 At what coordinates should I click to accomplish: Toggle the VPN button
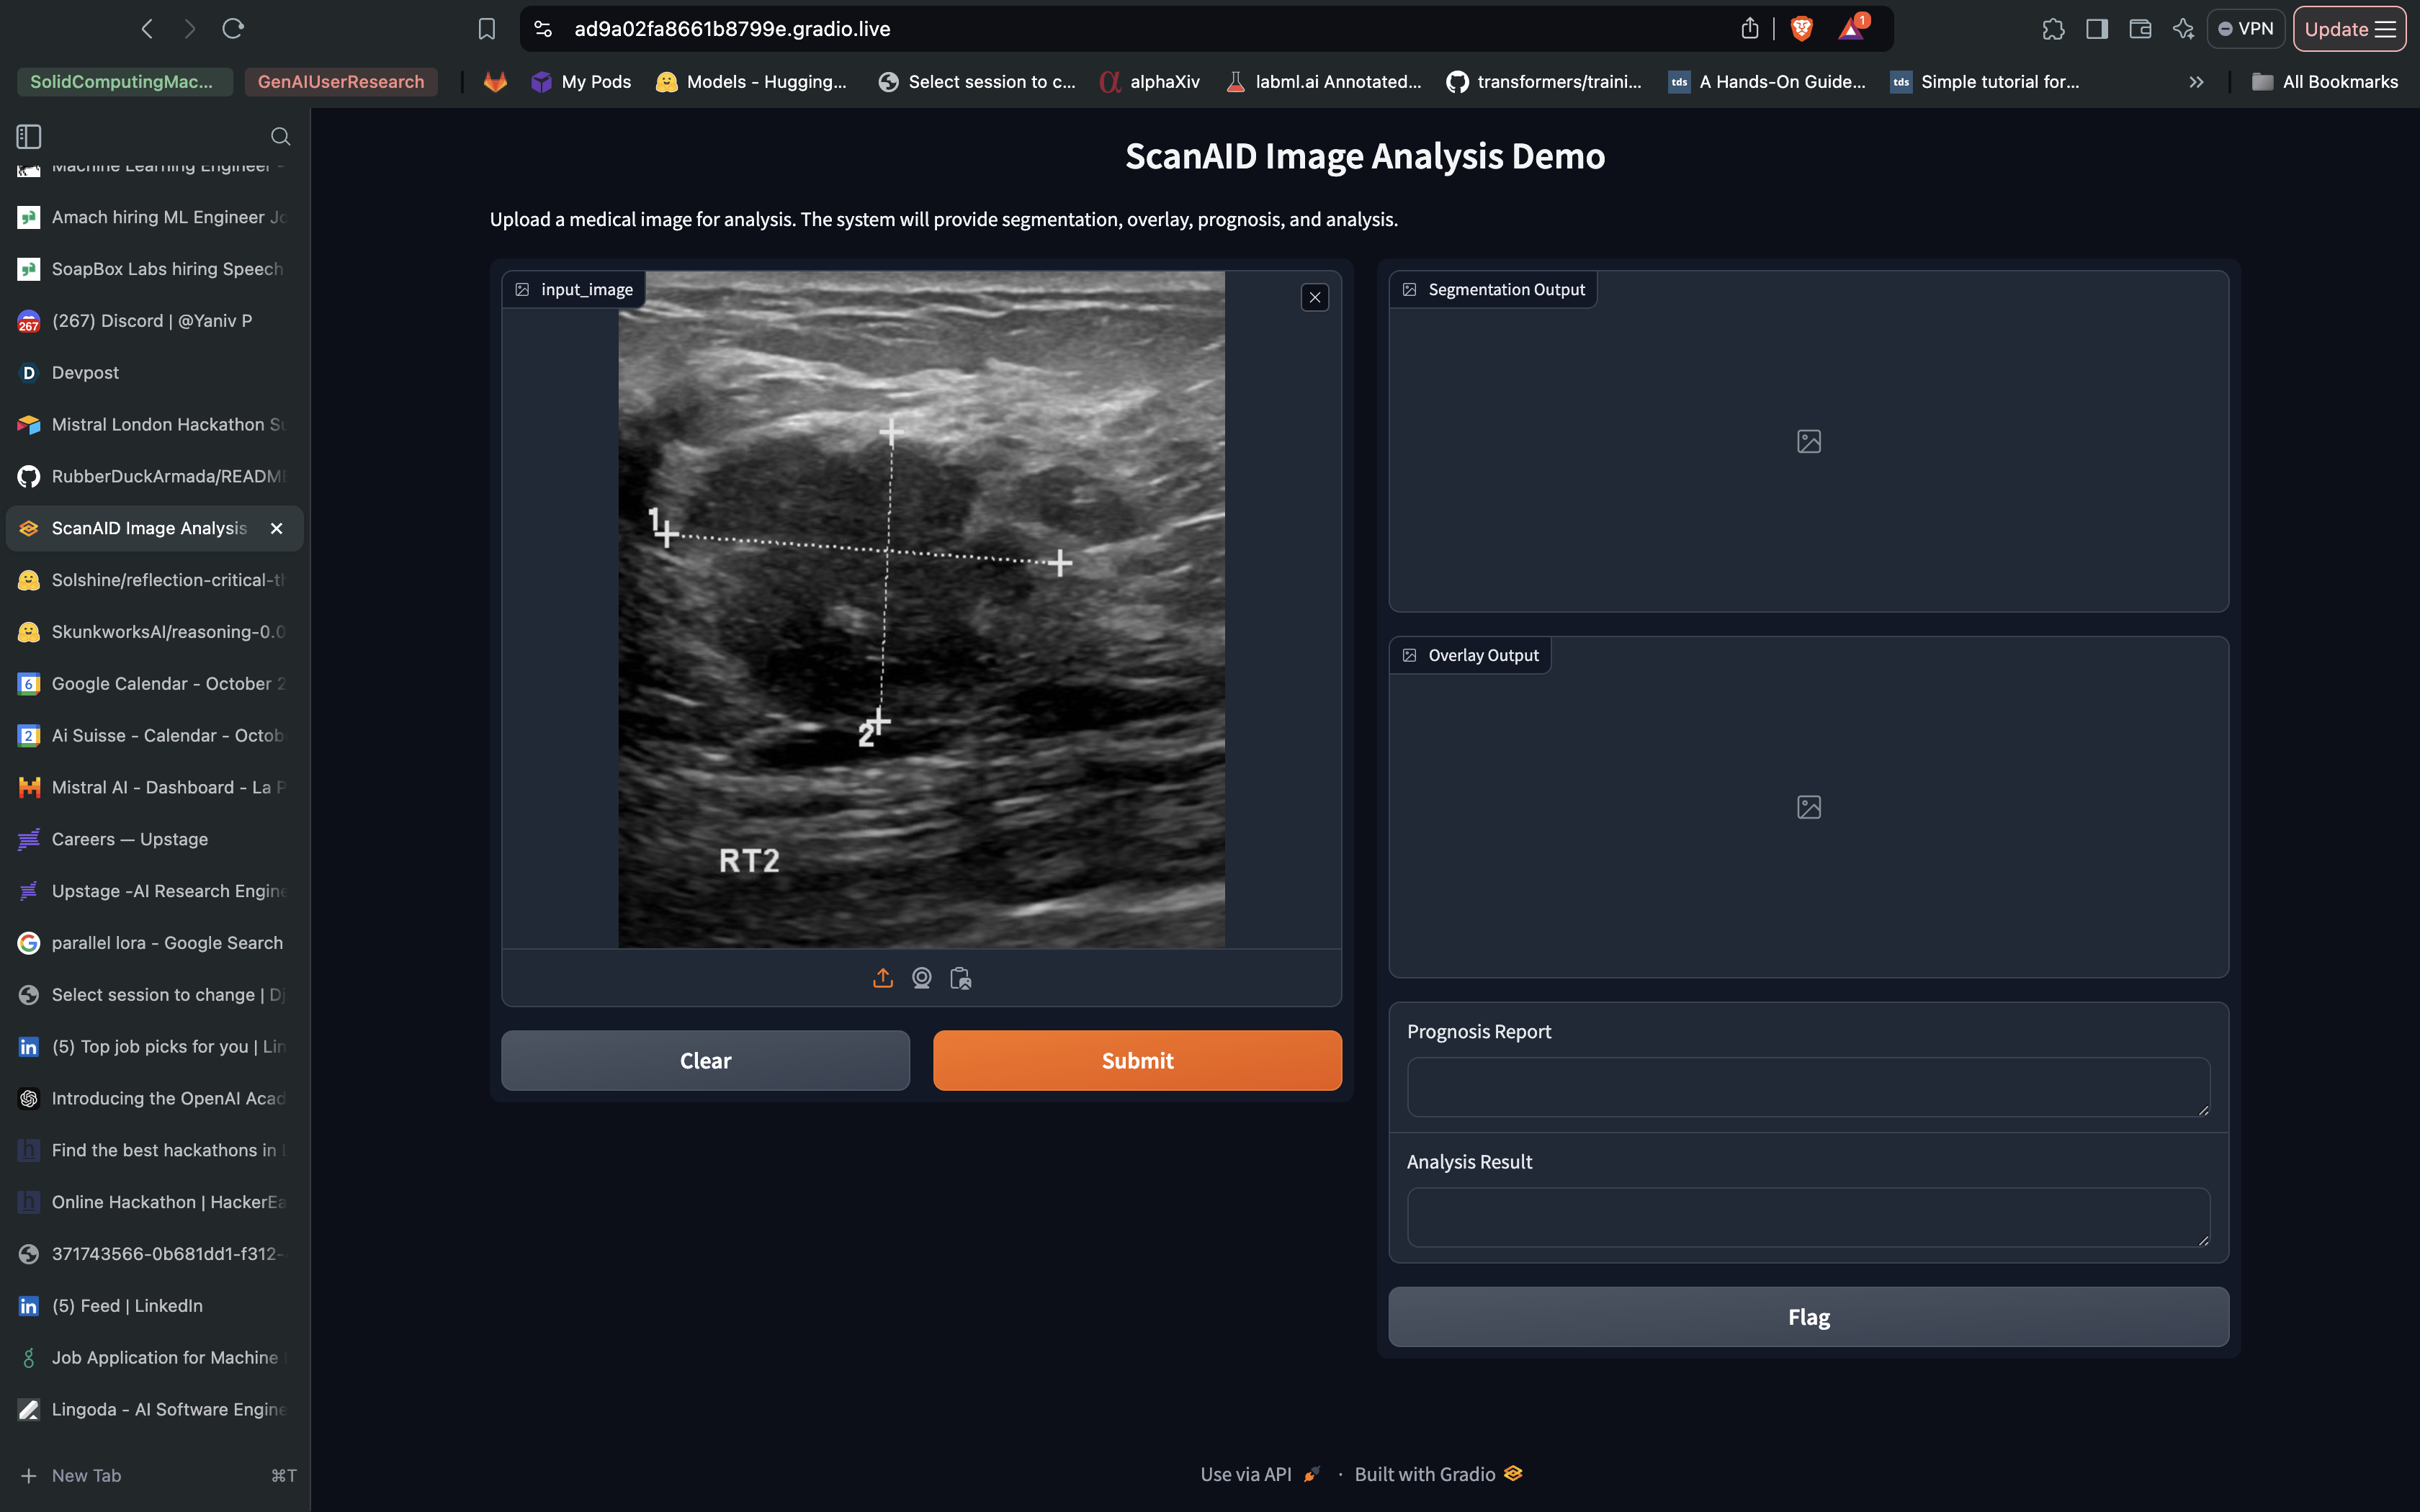point(2246,29)
